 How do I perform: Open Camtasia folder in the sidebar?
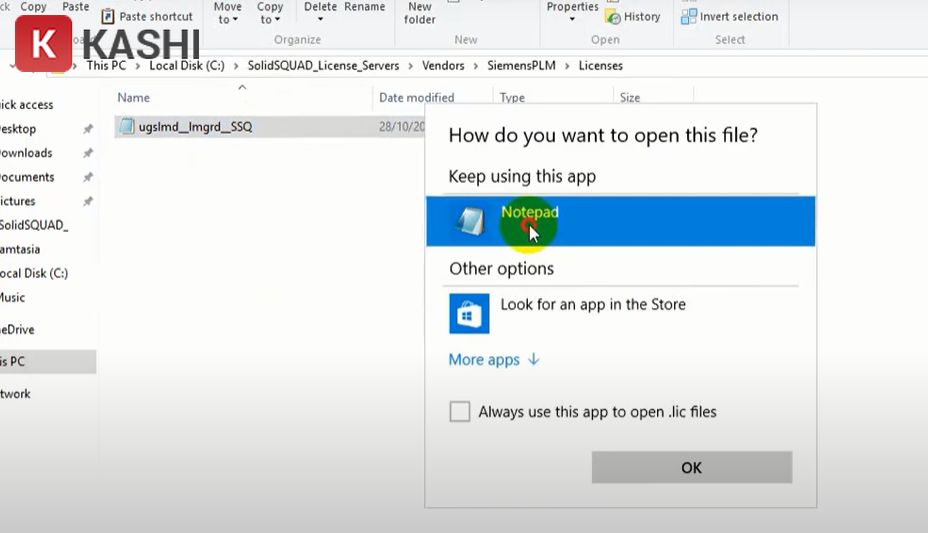20,250
